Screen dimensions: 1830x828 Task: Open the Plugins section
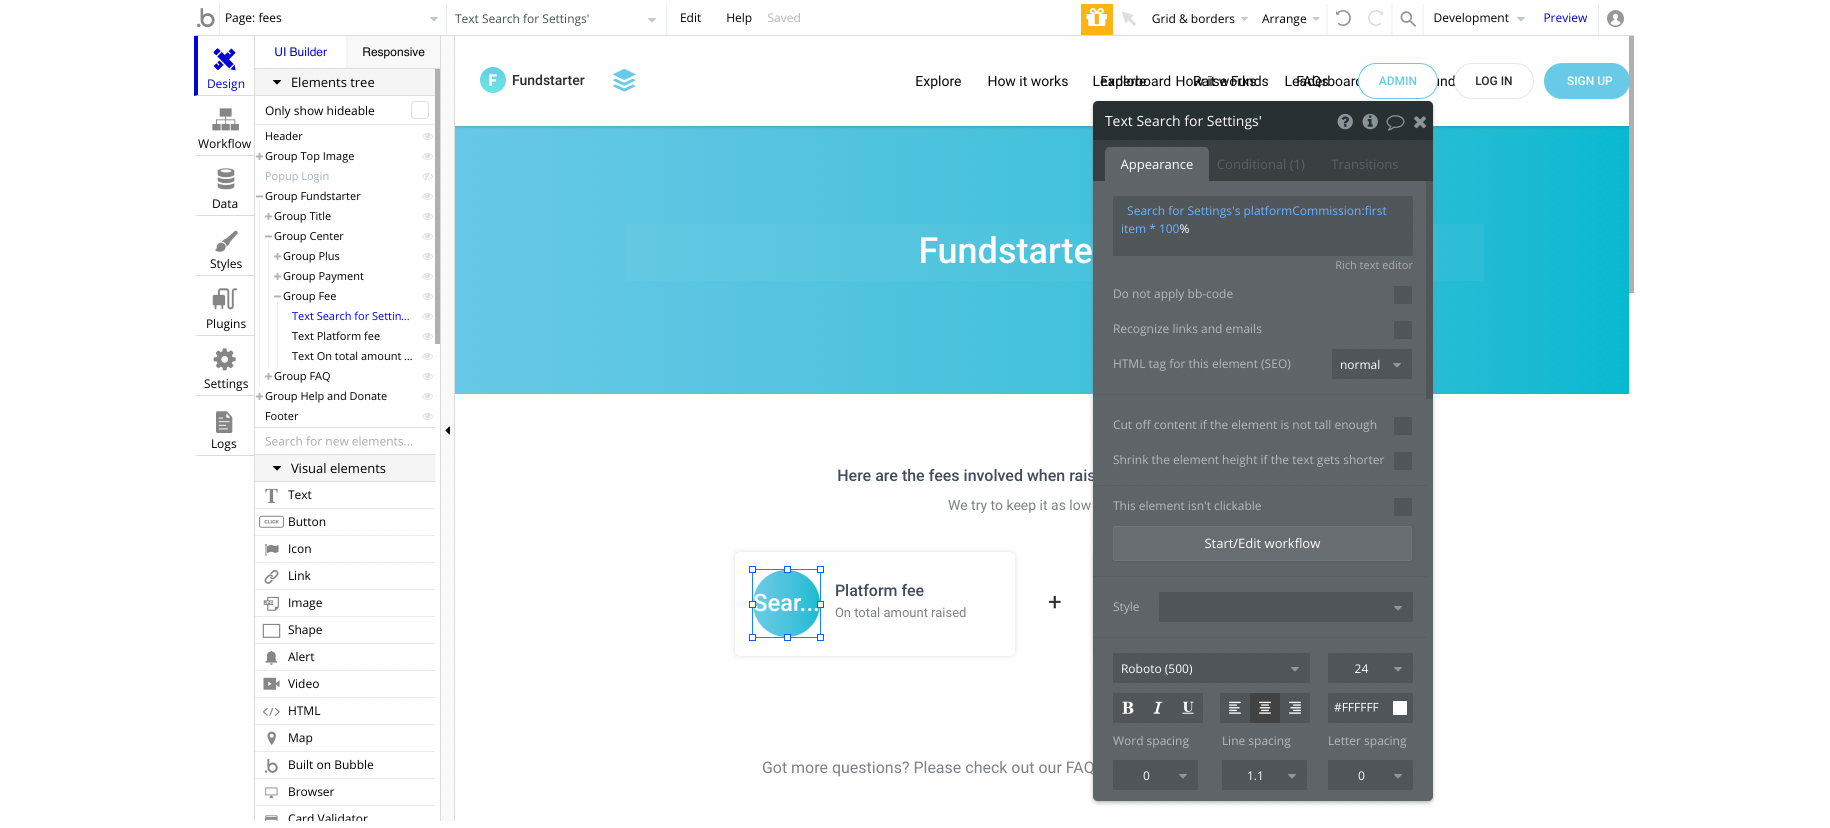(225, 308)
